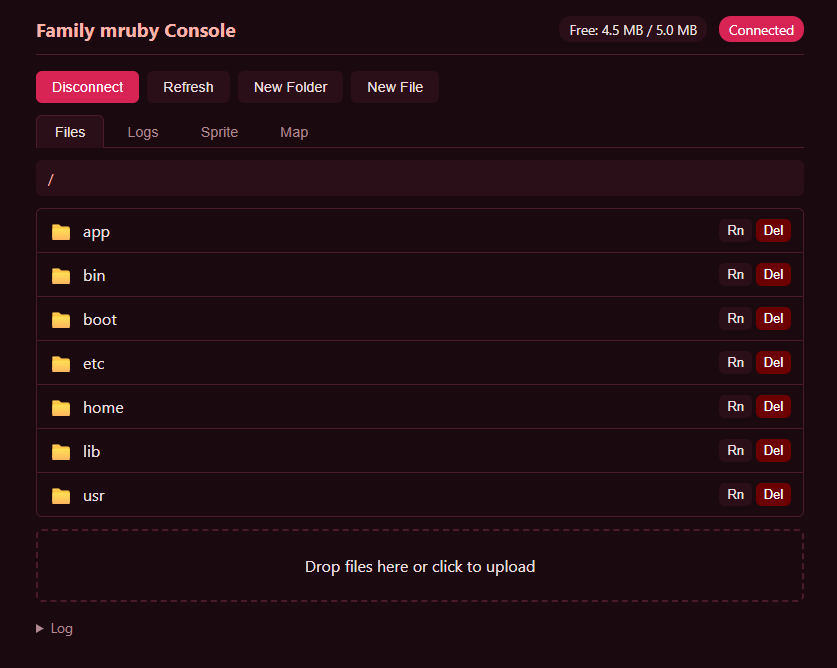Create a New Folder

[290, 87]
